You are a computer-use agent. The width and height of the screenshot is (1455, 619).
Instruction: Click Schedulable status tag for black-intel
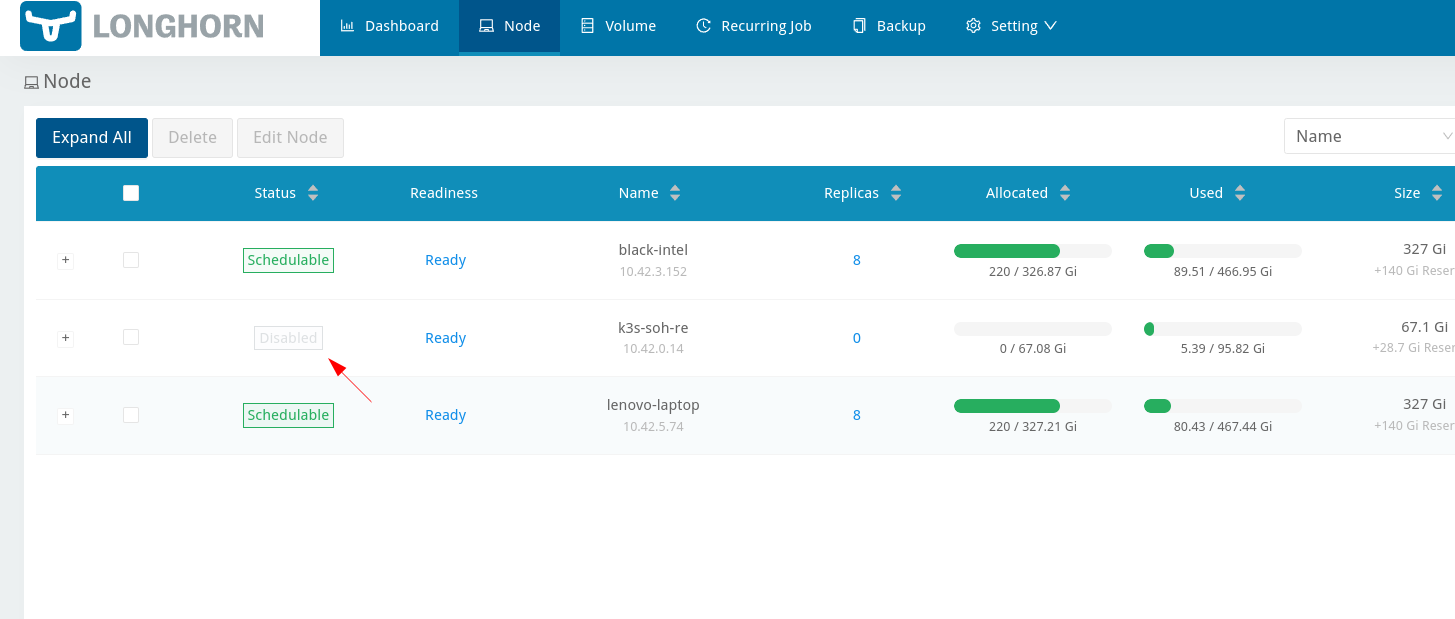288,260
